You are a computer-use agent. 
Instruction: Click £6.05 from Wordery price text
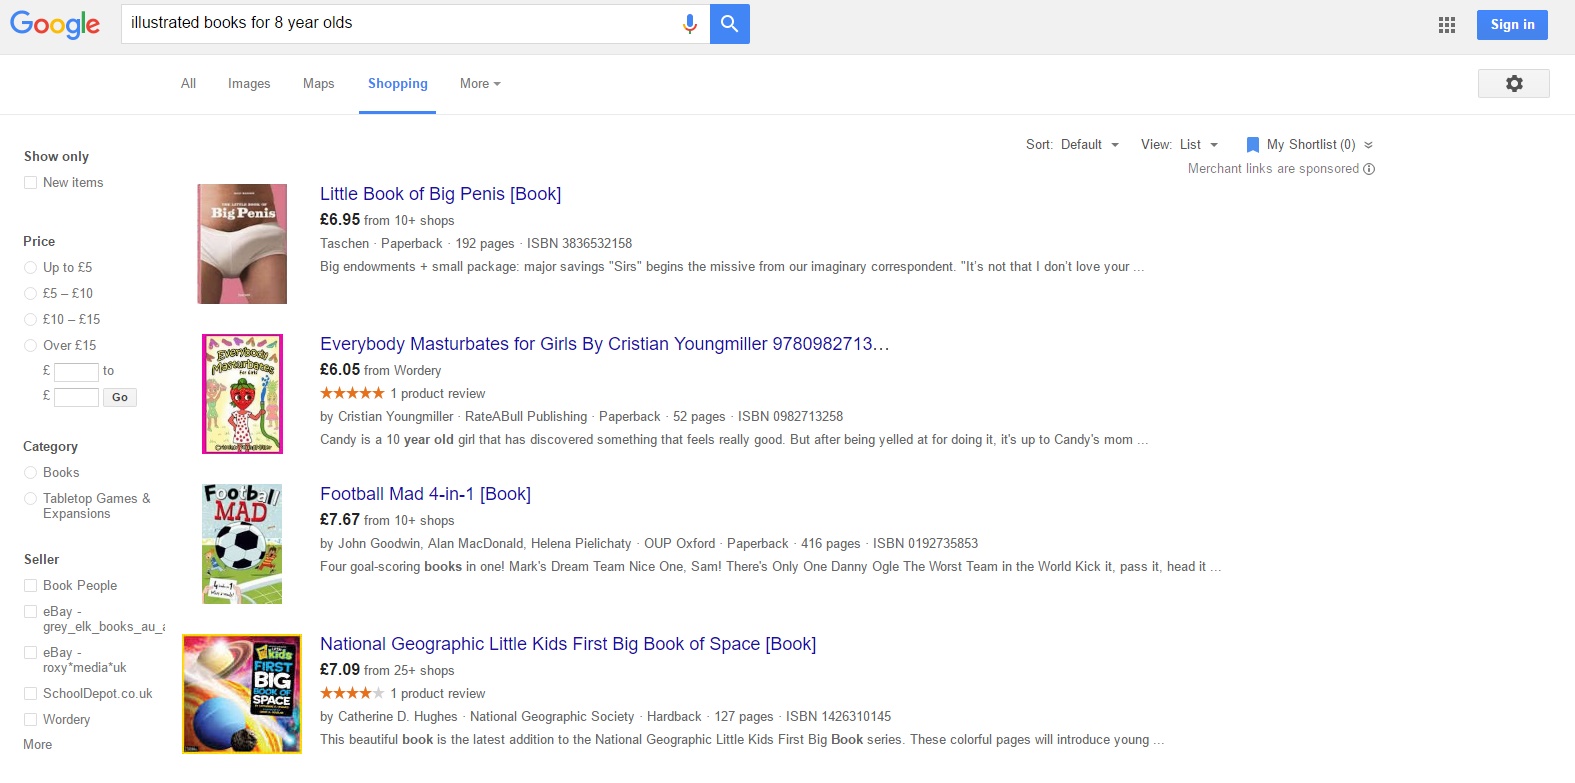[x=380, y=370]
